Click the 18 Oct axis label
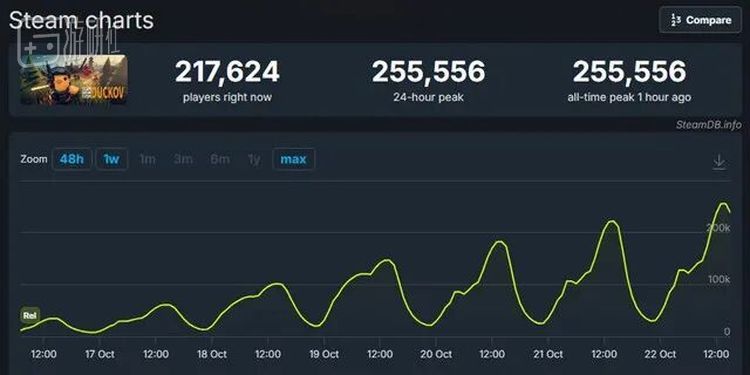 click(211, 354)
